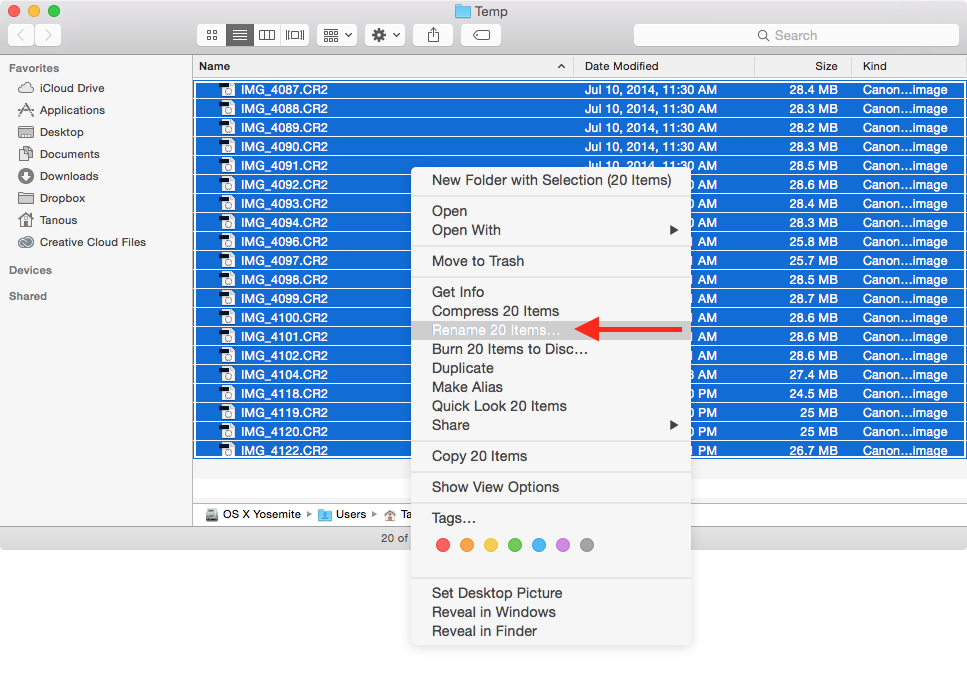Select file IMG_4090.CR2

click(580, 147)
